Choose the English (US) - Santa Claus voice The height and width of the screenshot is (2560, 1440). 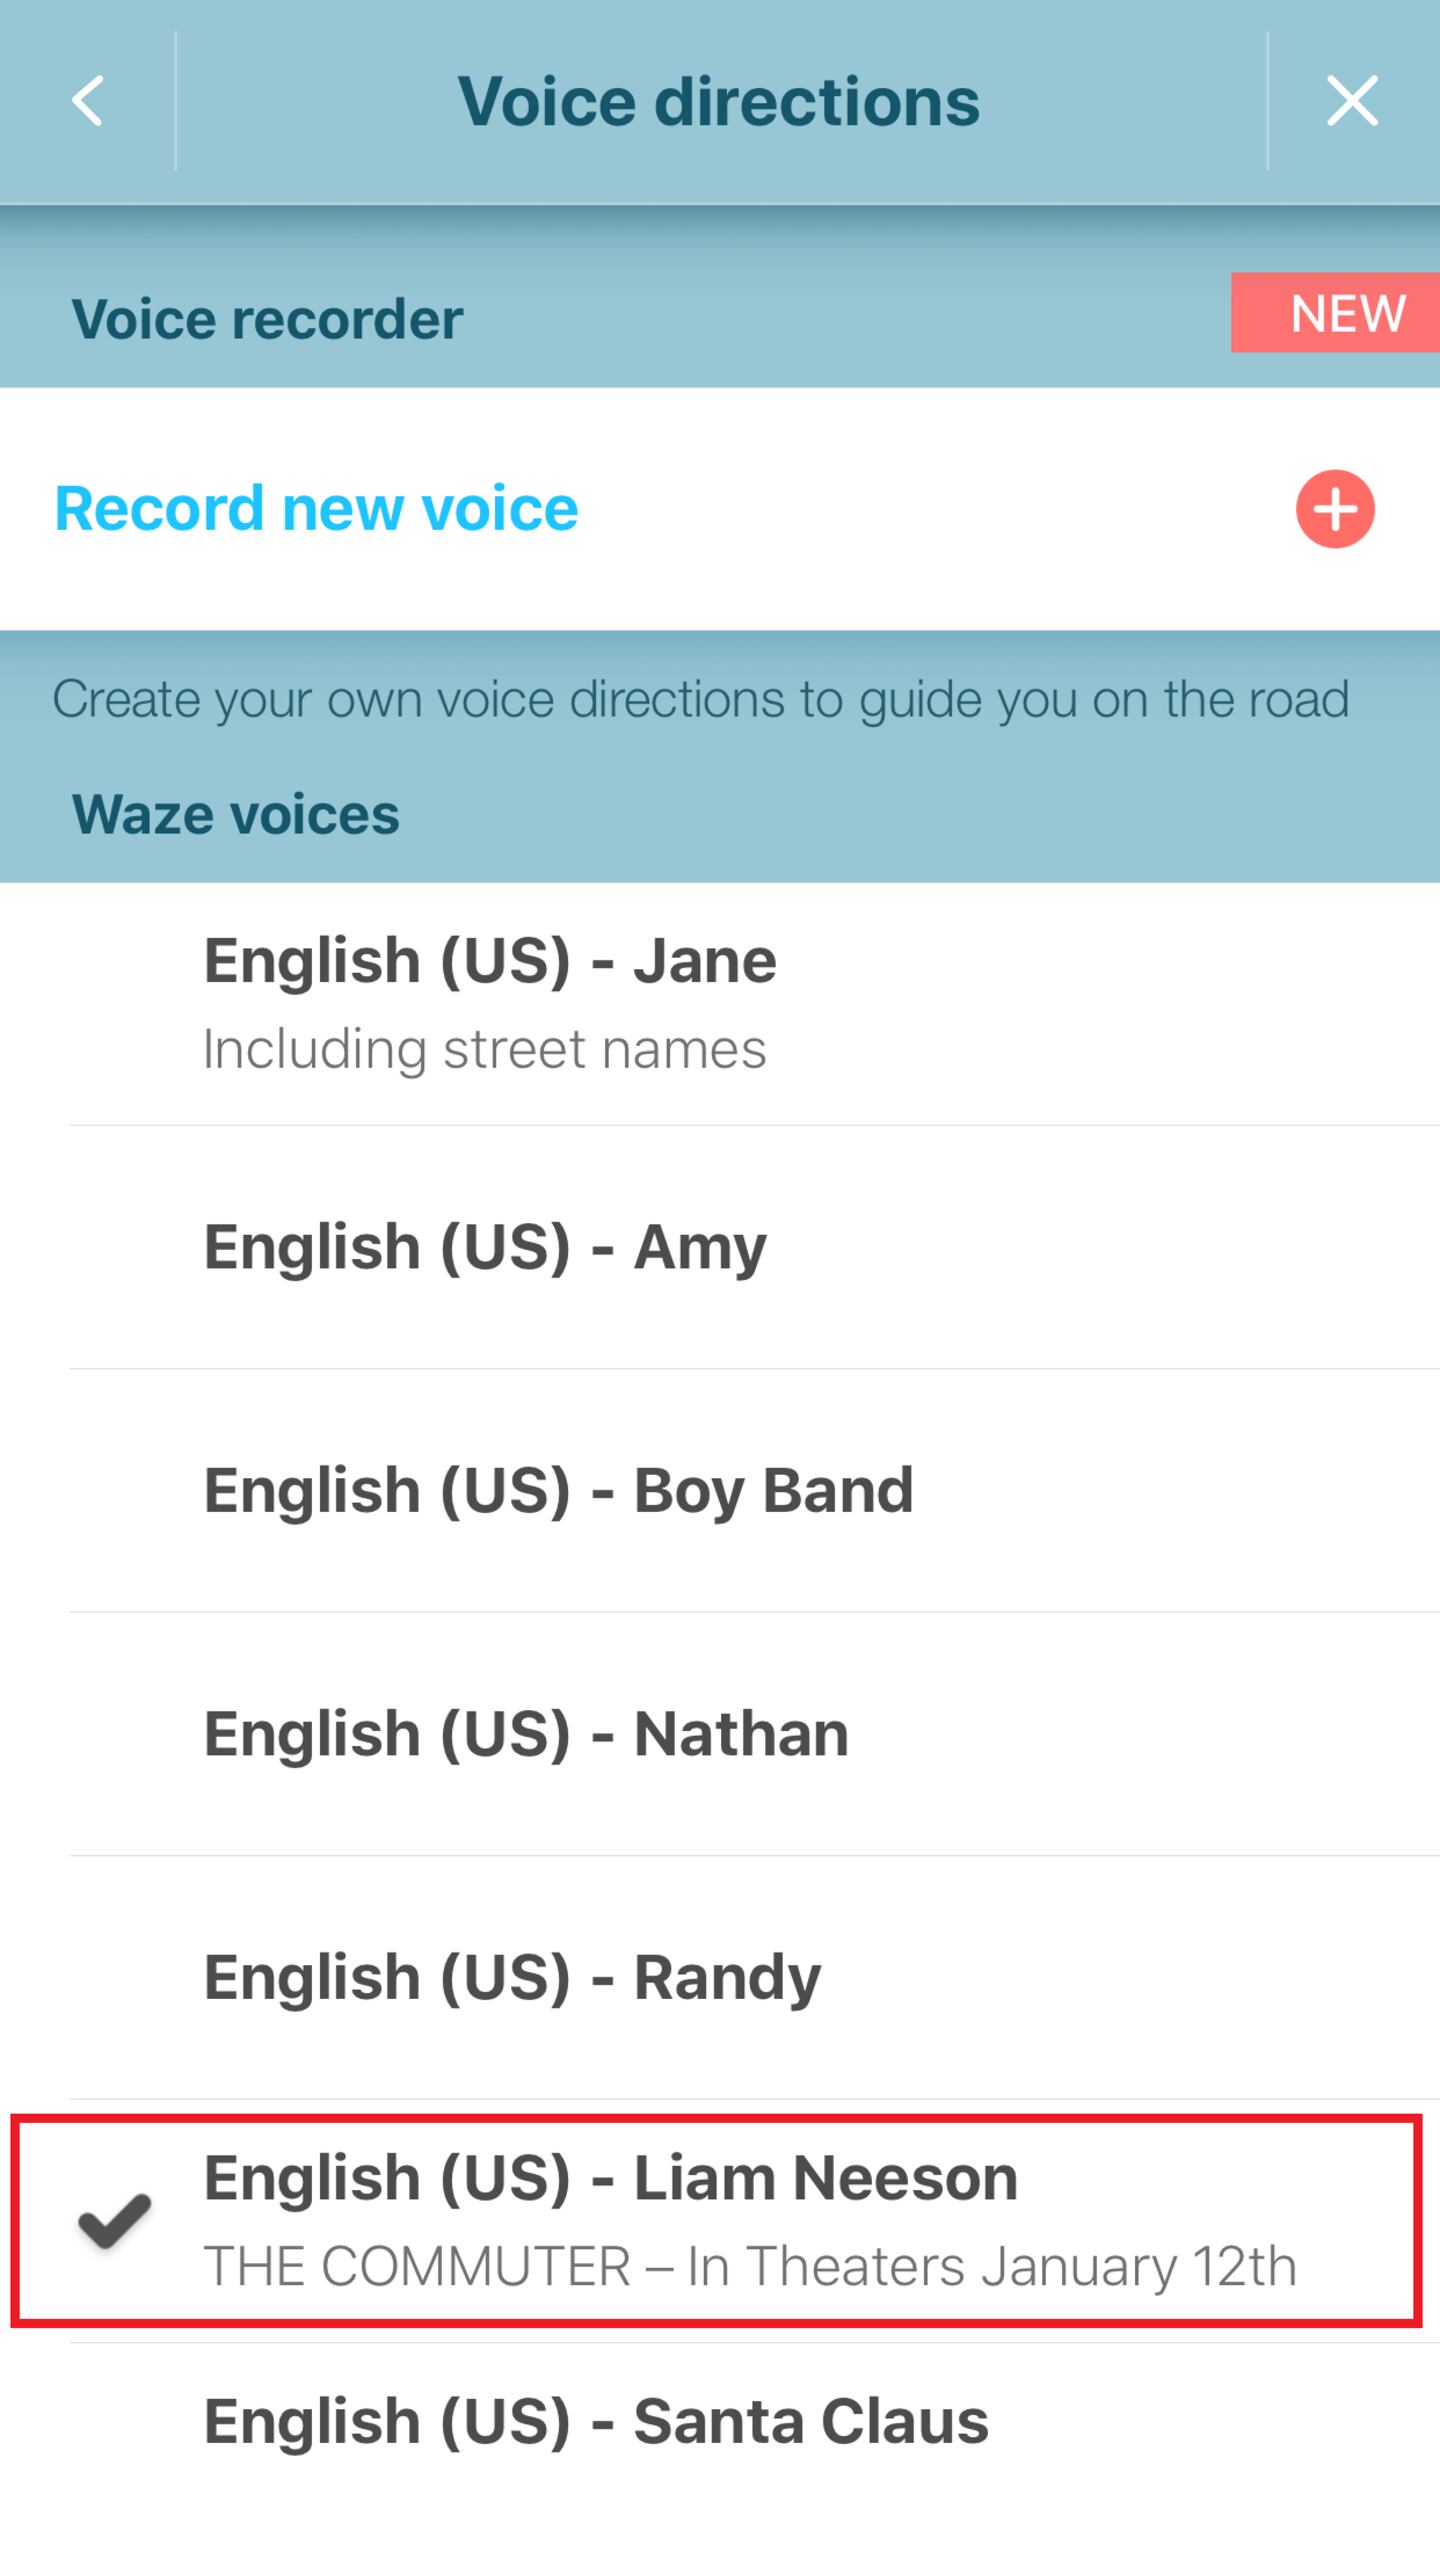tap(596, 2421)
